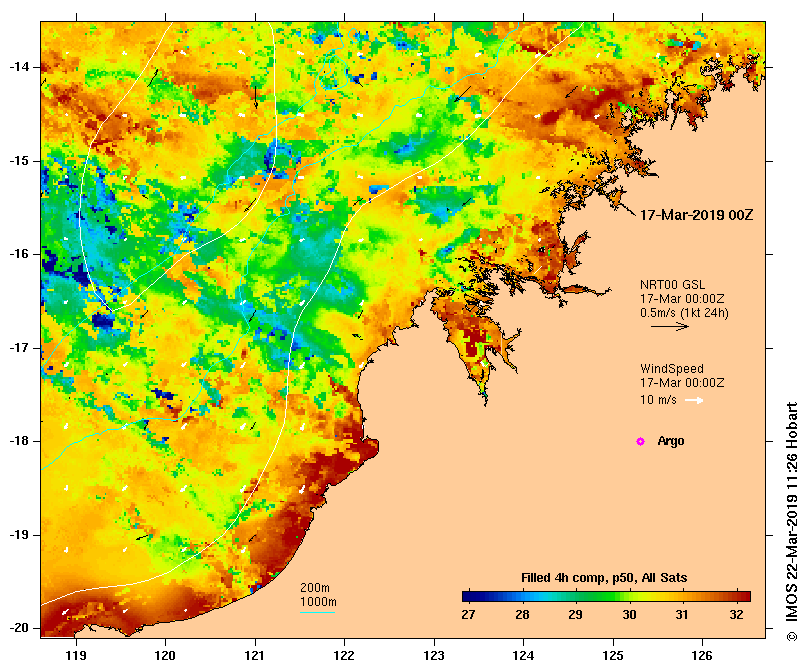
Task: Click the -14 latitude axis label
Action: [19, 67]
